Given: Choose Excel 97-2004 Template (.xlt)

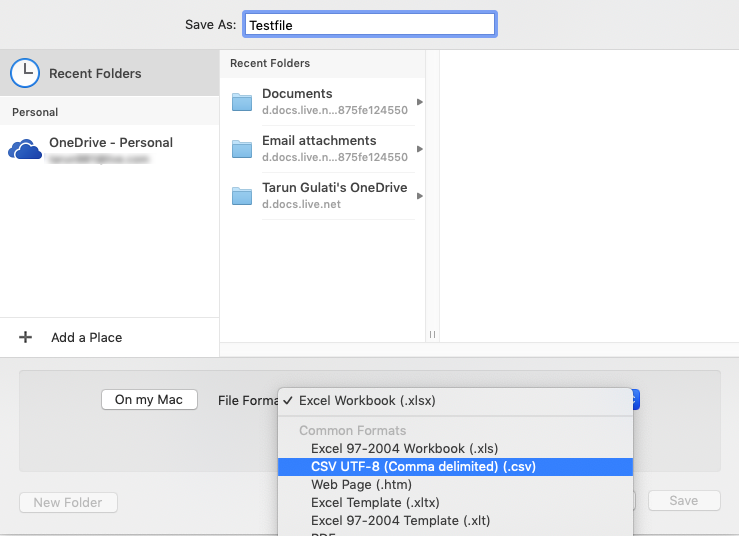Looking at the screenshot, I should tap(455, 520).
